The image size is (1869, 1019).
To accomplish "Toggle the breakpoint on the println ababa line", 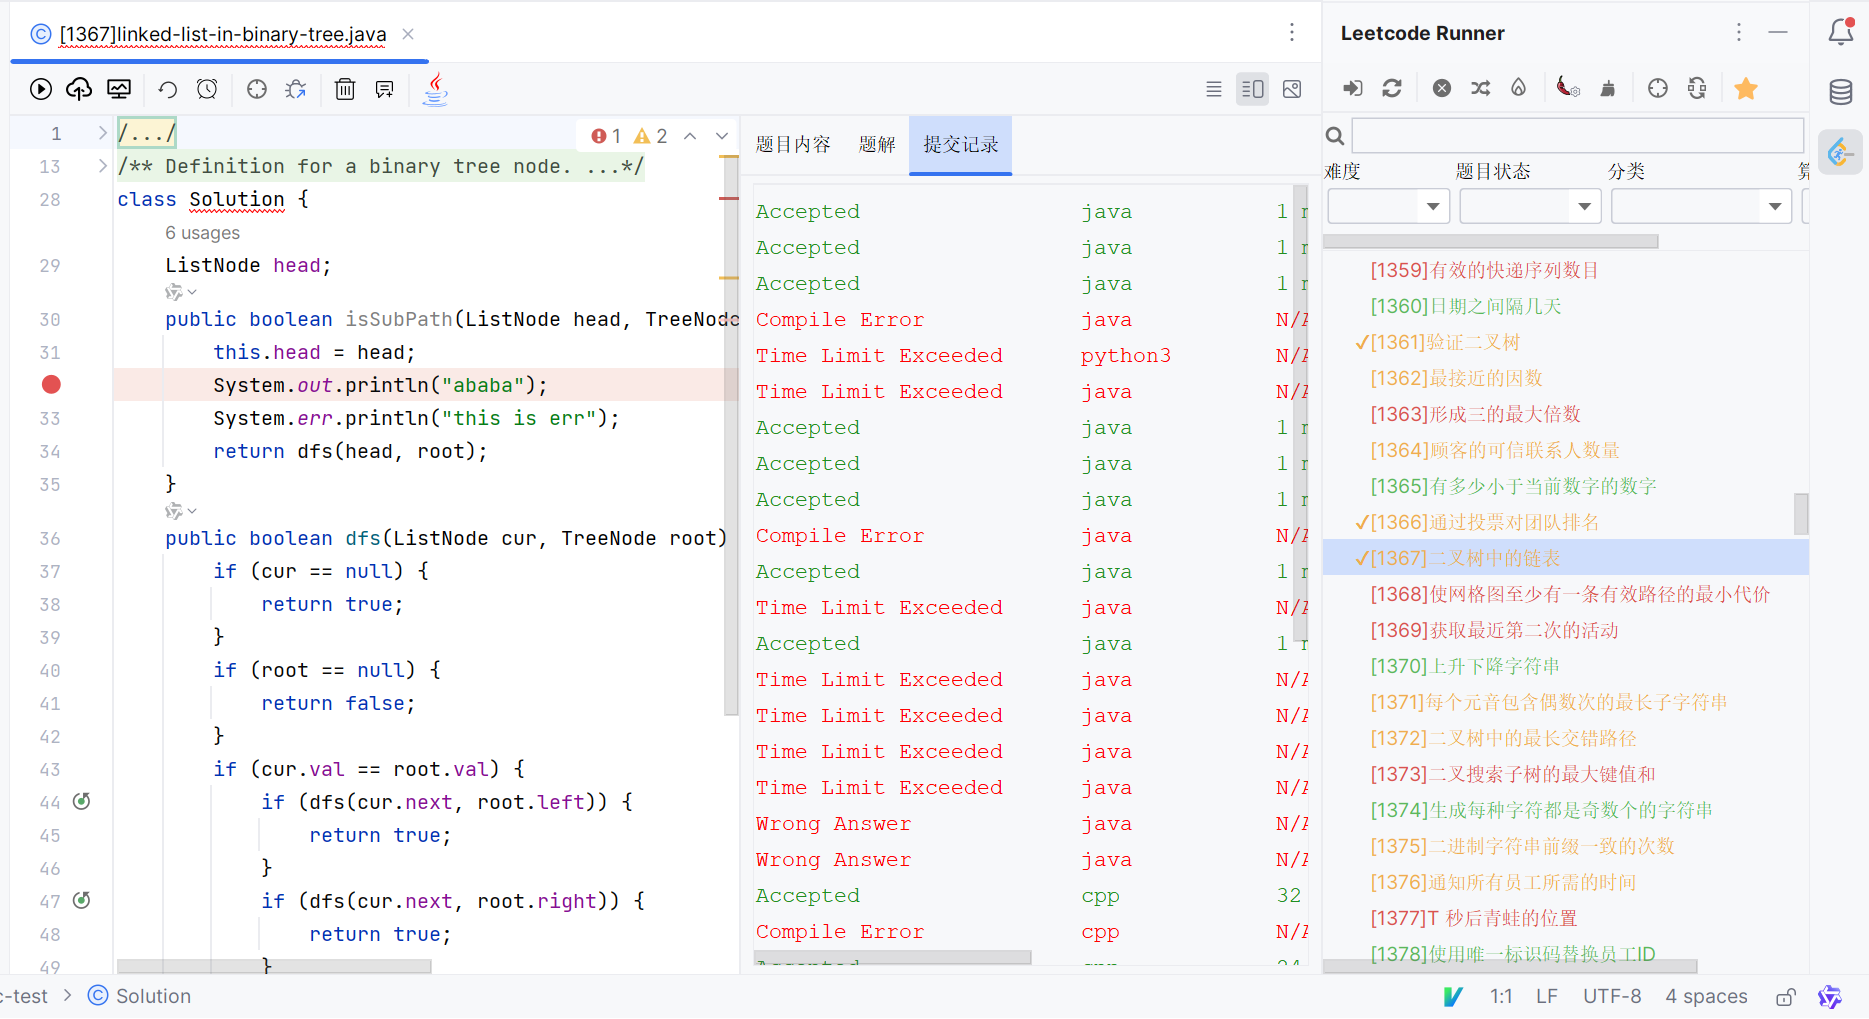I will tap(51, 384).
